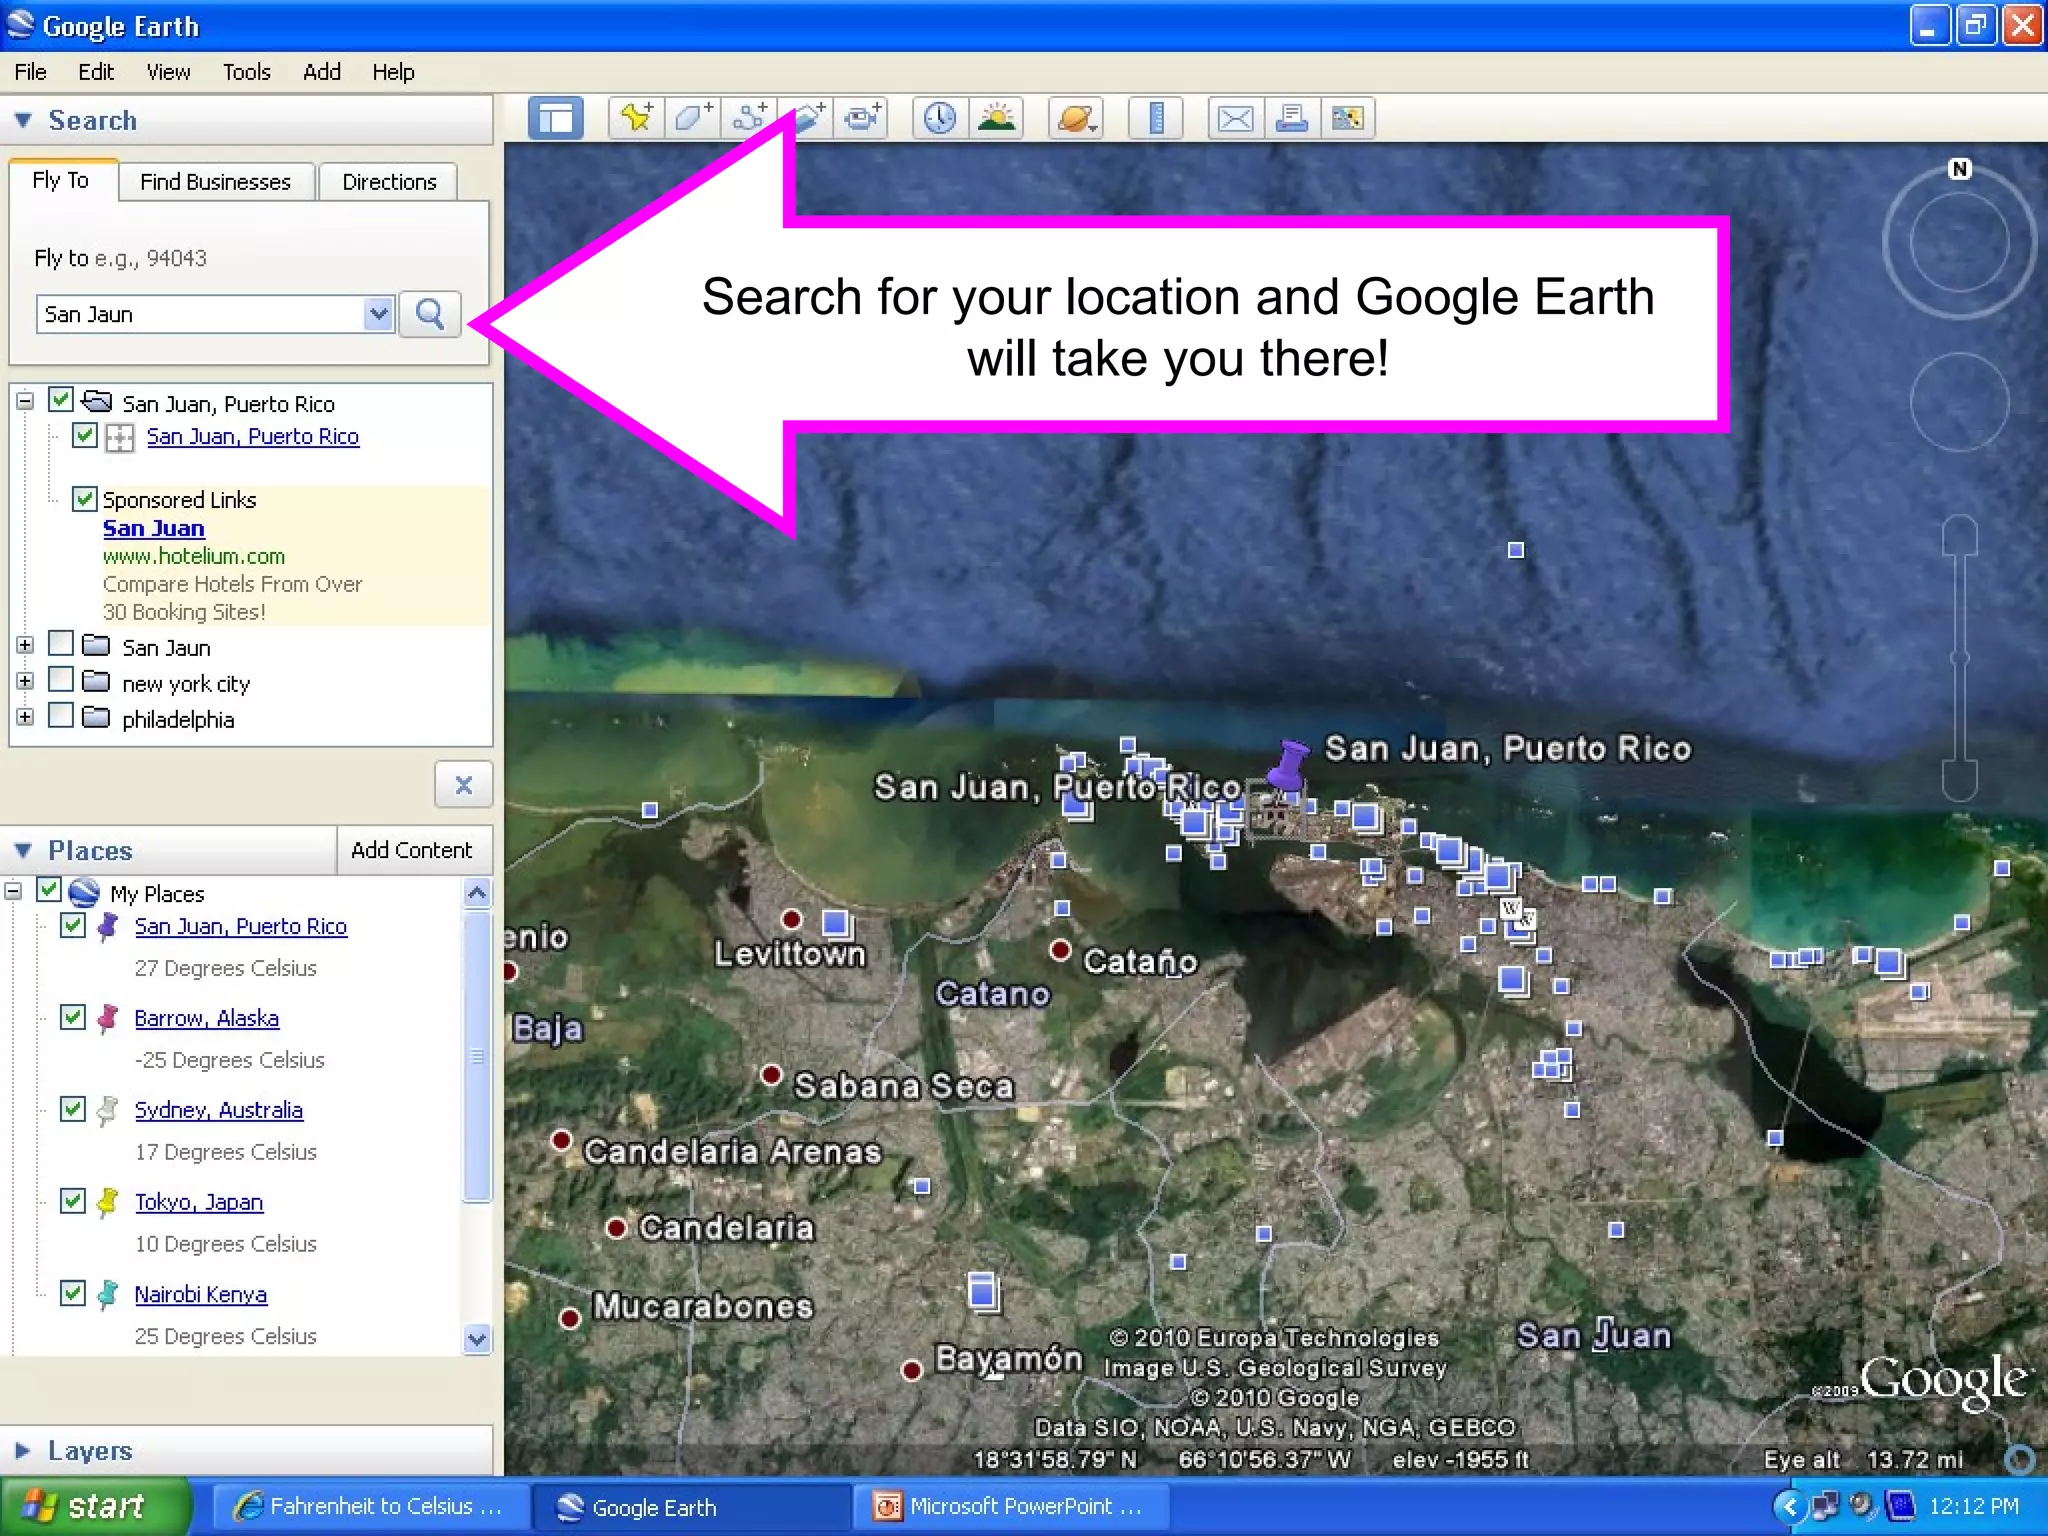The height and width of the screenshot is (1536, 2048).
Task: Add a polygon from the toolbar
Action: (693, 119)
